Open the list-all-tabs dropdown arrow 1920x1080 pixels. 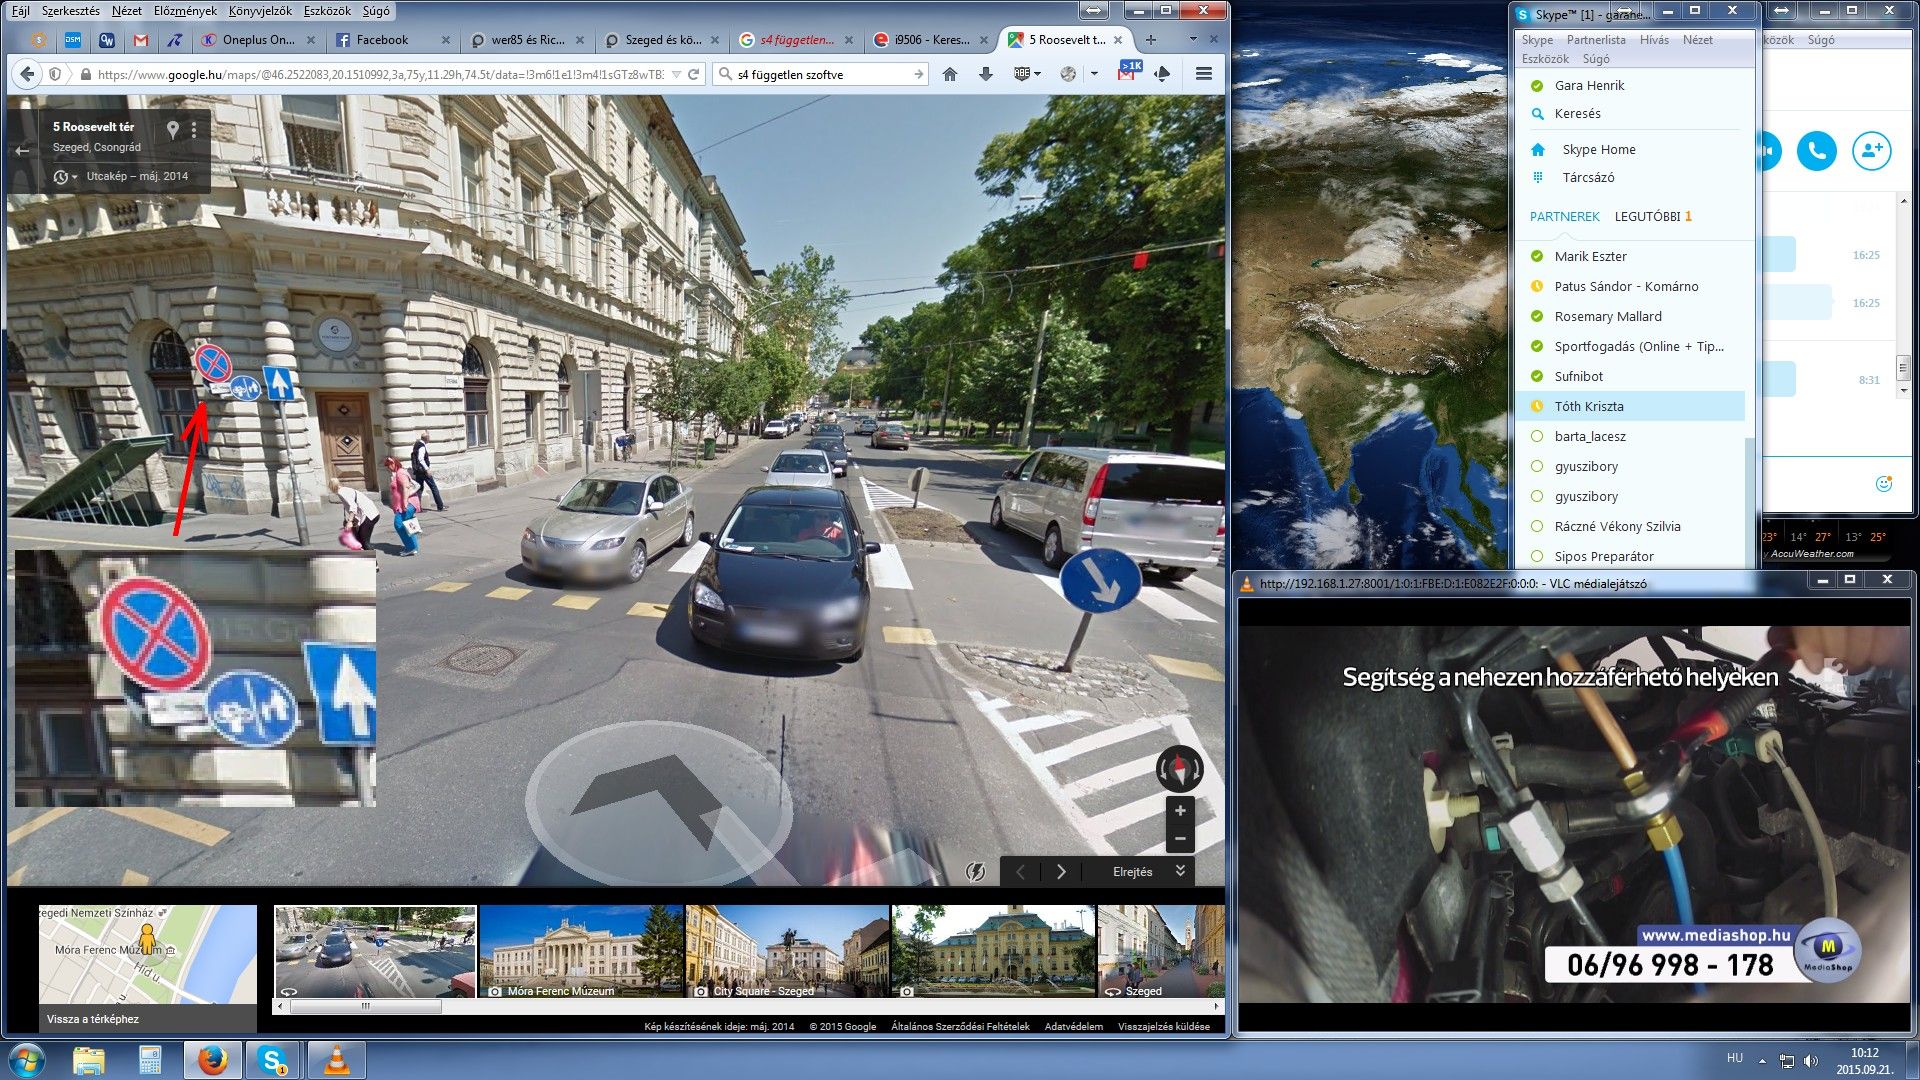[x=1193, y=40]
